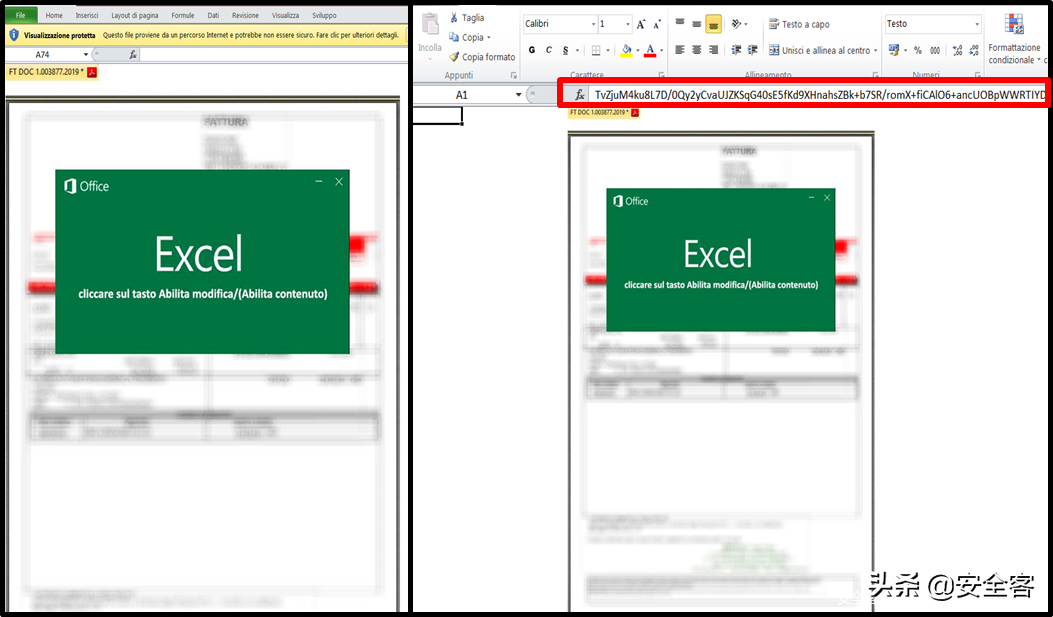The height and width of the screenshot is (617, 1053).
Task: Open Formattazione condizionale icon
Action: 1014,24
